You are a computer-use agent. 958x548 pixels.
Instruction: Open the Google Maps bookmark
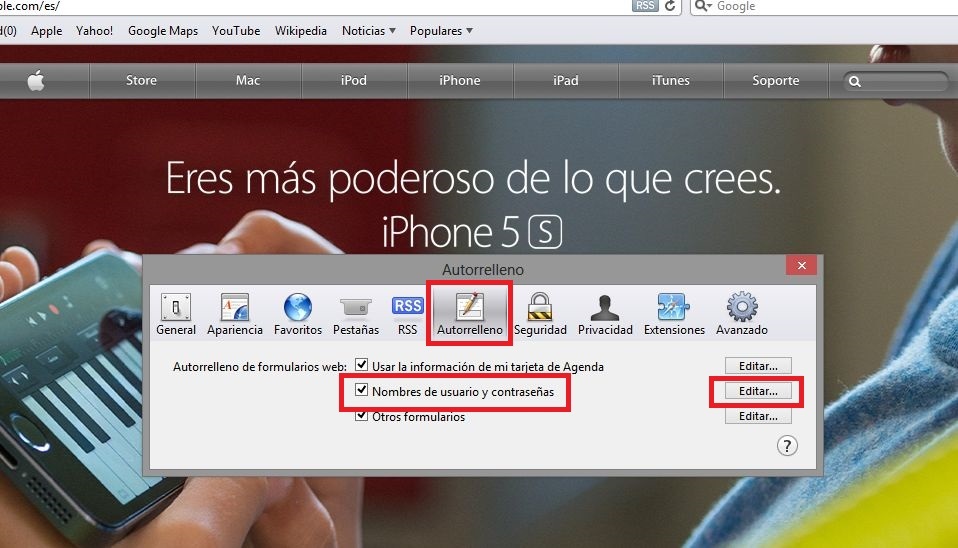coord(163,31)
